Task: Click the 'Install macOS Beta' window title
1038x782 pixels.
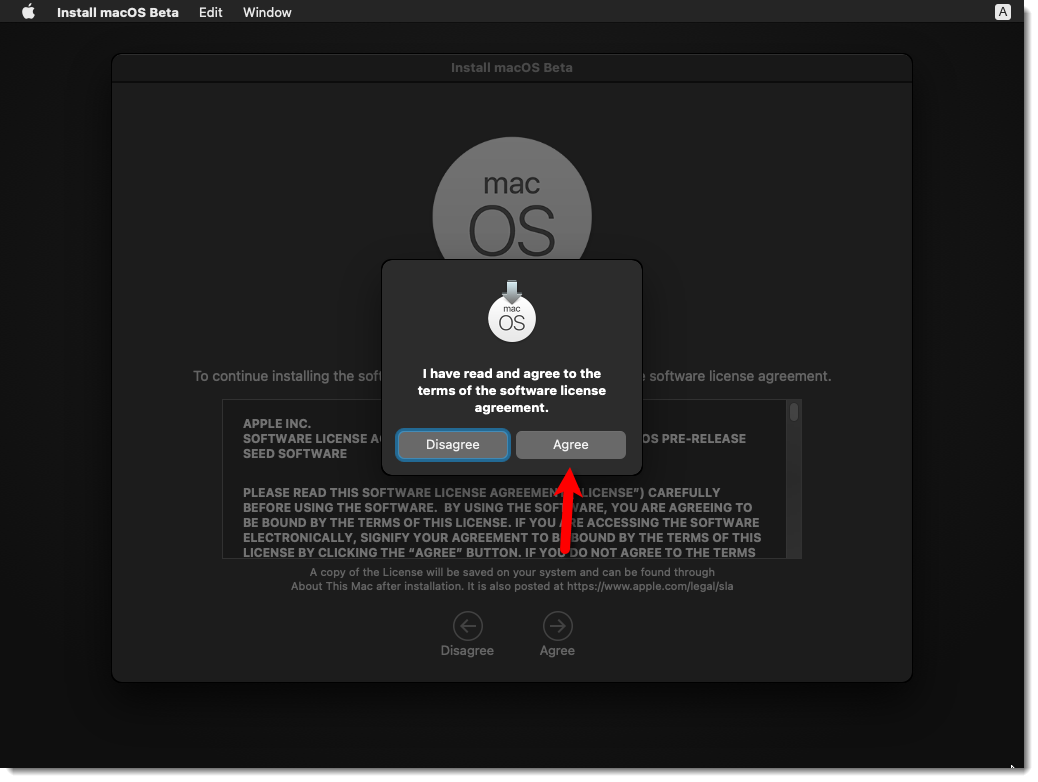Action: (x=512, y=68)
